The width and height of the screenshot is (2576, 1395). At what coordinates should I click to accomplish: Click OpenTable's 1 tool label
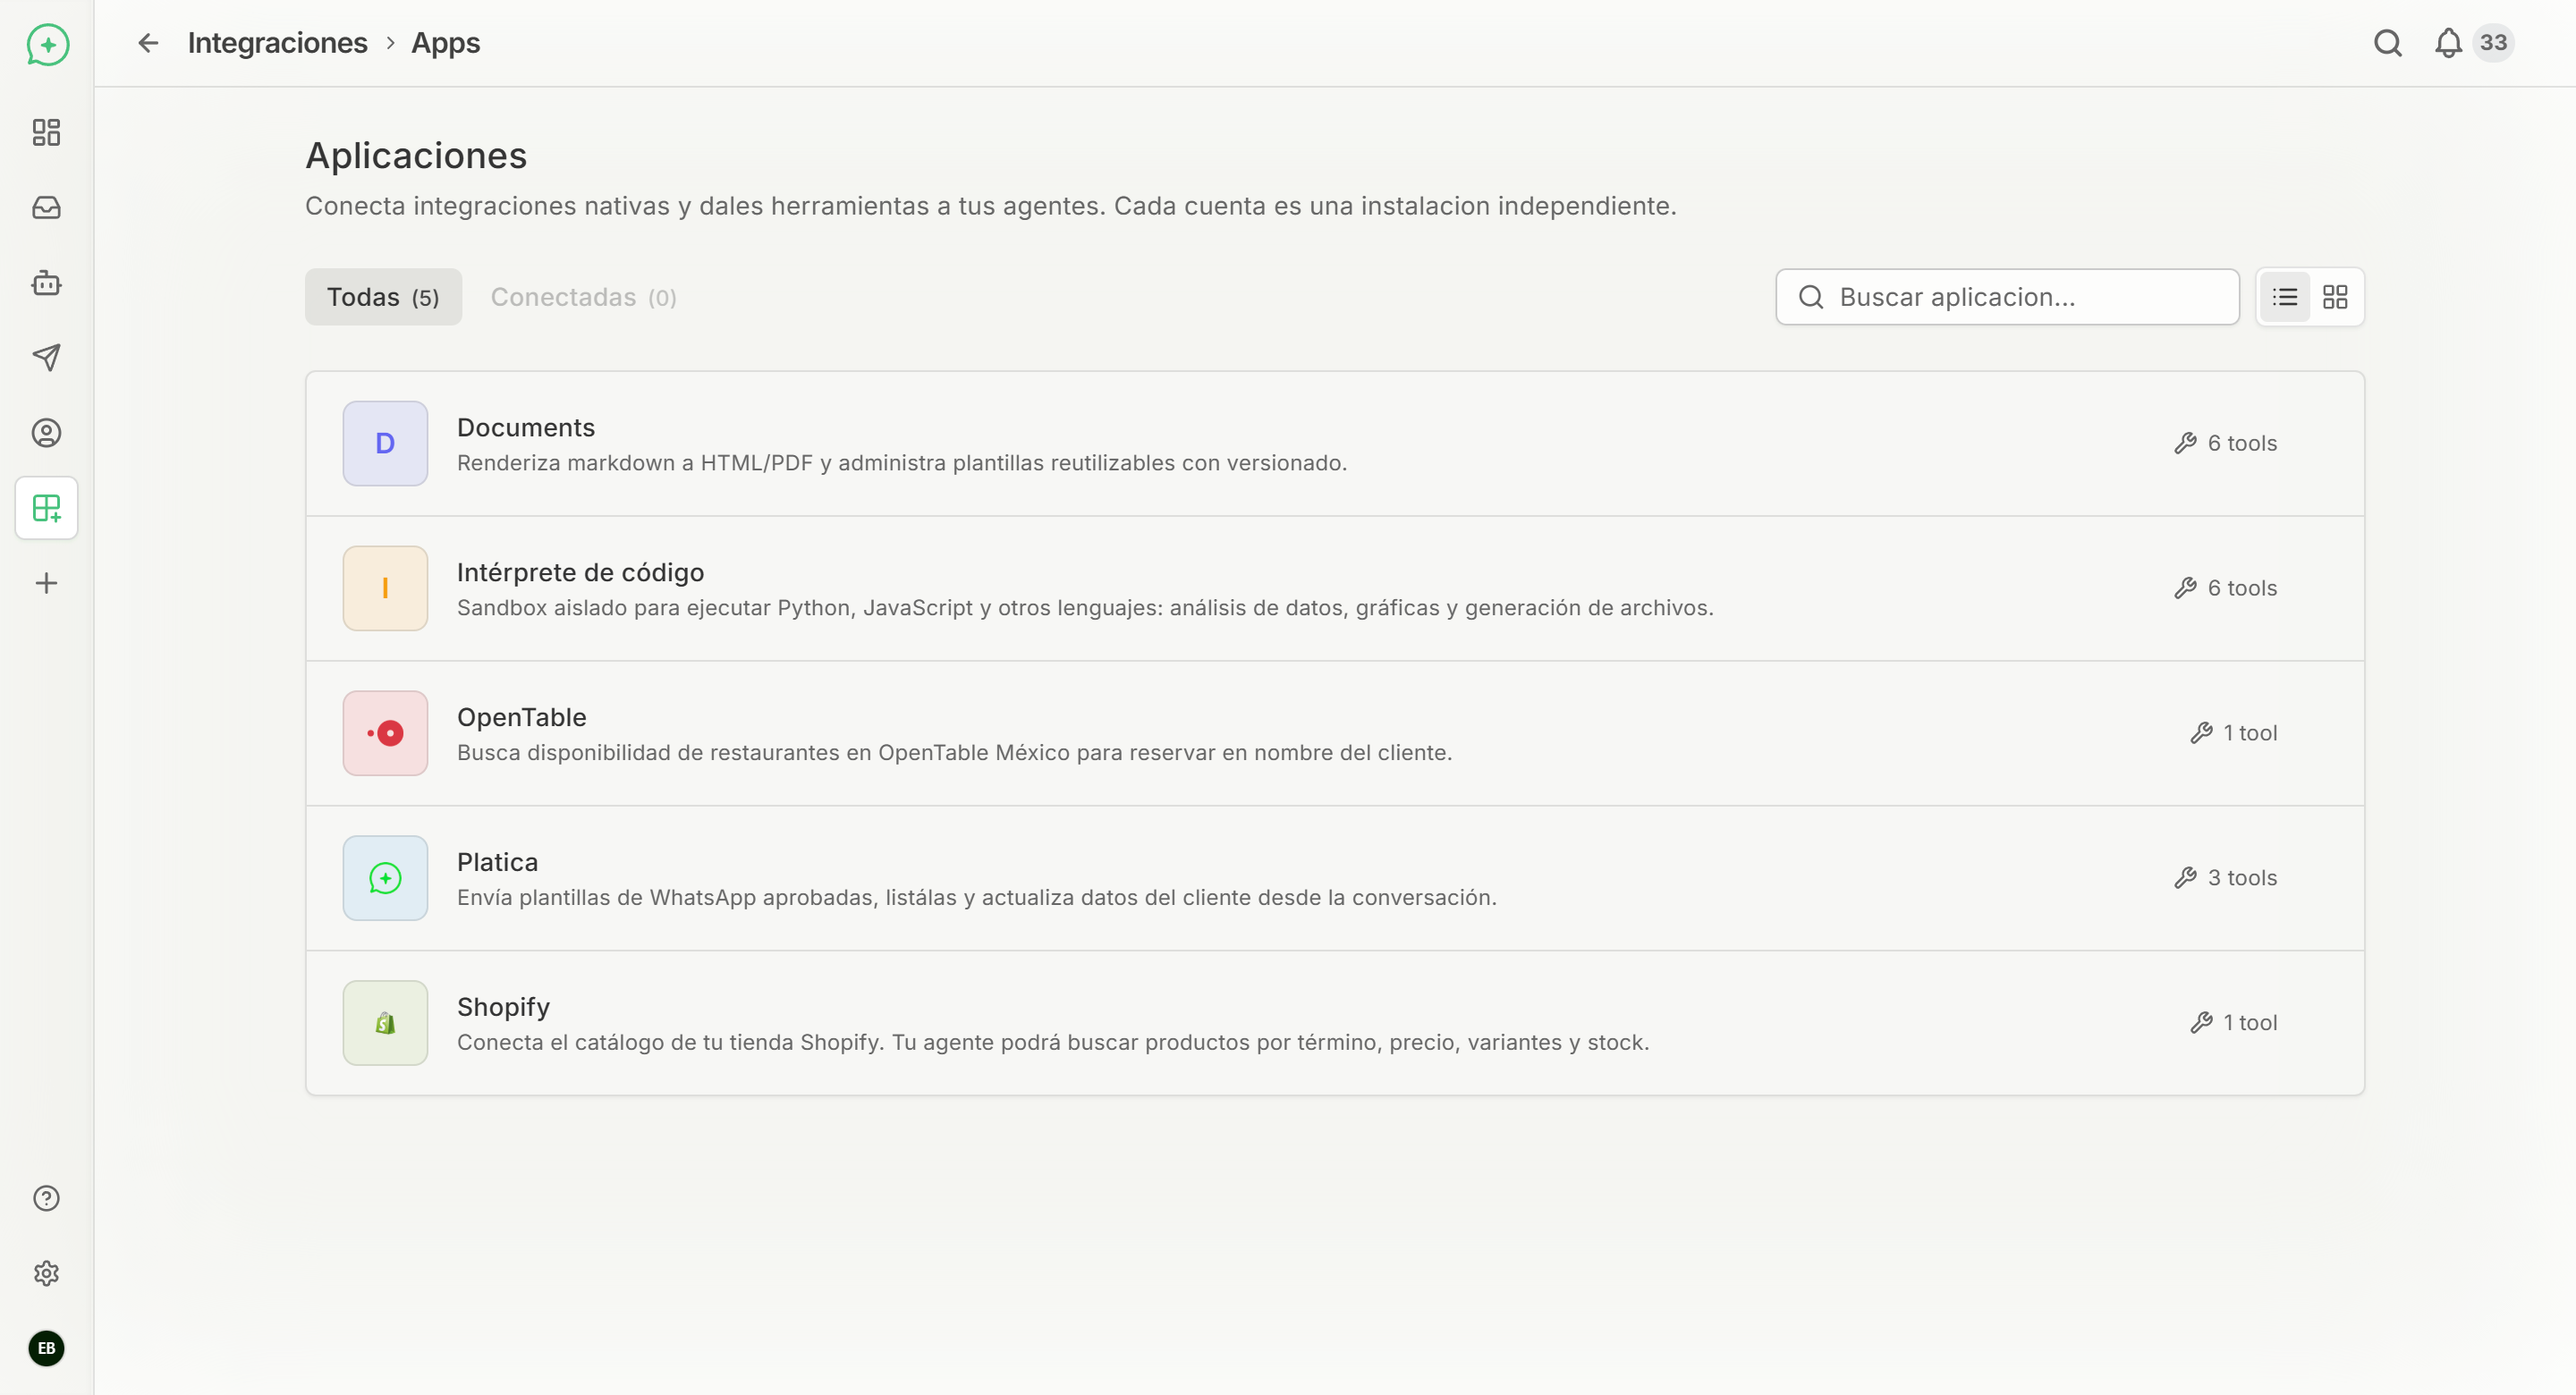tap(2250, 733)
